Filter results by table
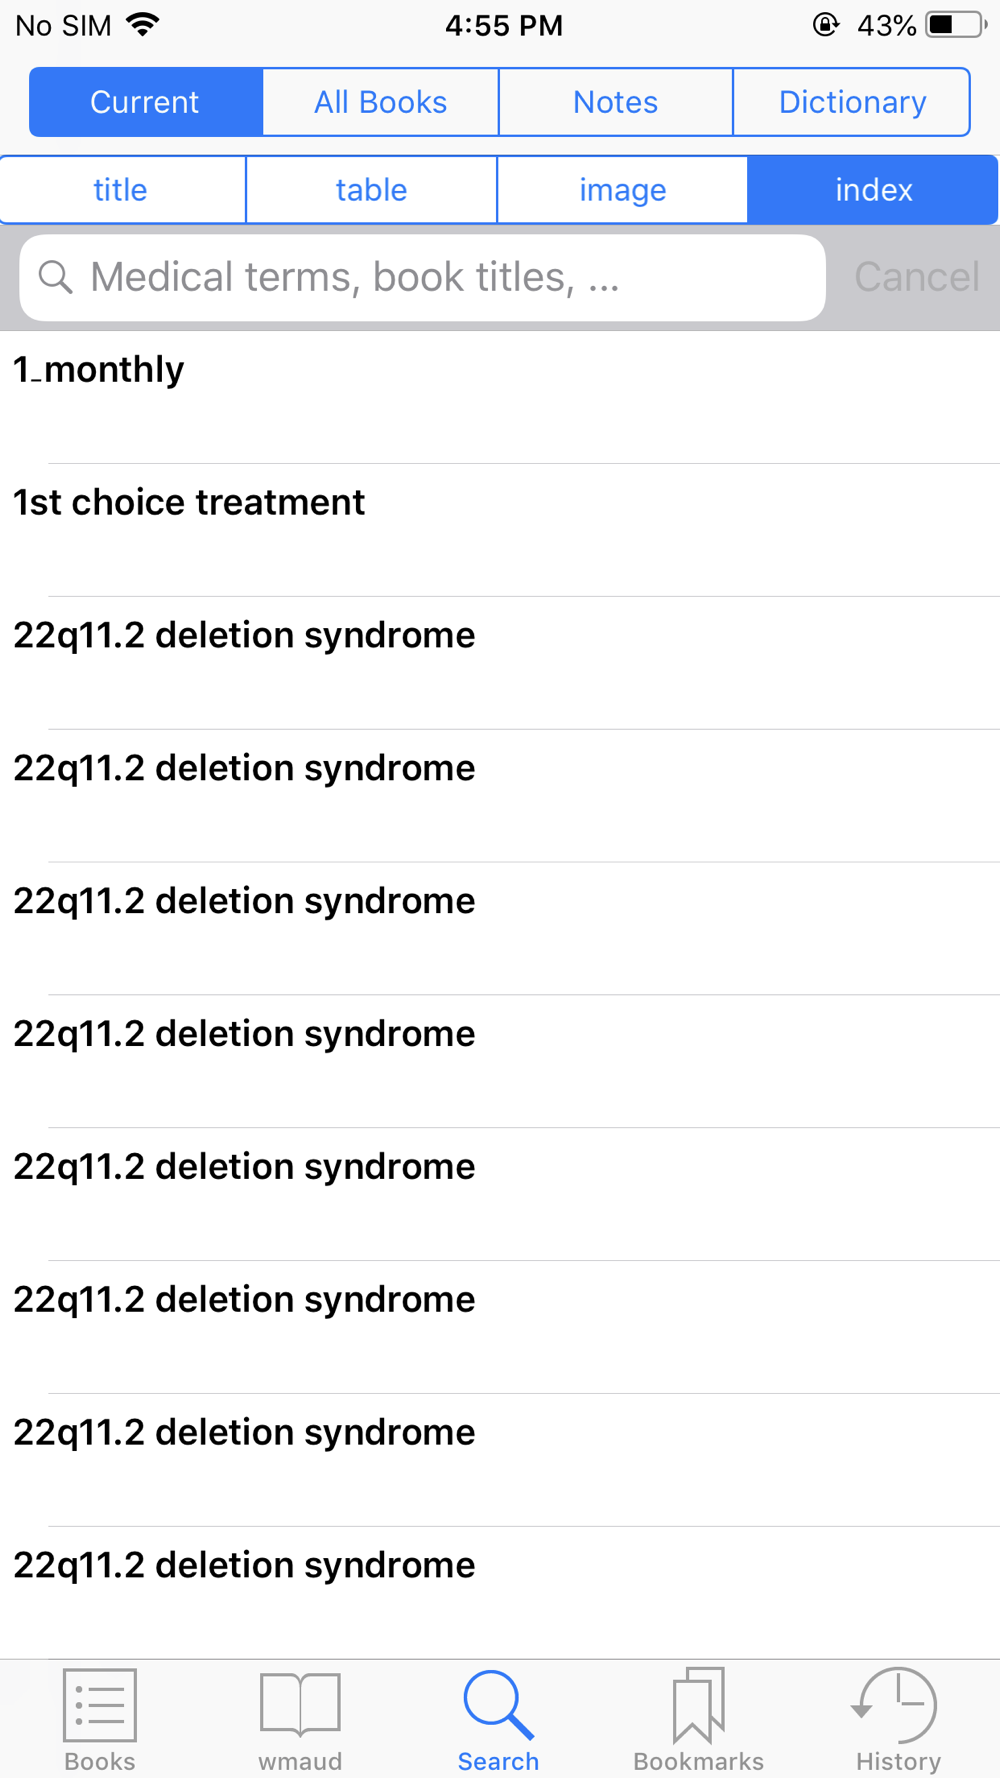This screenshot has width=1000, height=1778. coord(371,190)
